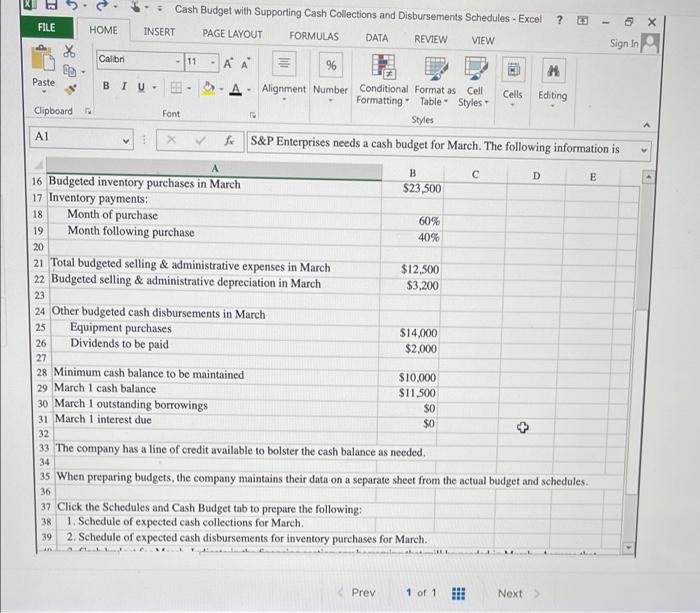700x613 pixels.
Task: Switch to the HOME tab
Action: 104,30
